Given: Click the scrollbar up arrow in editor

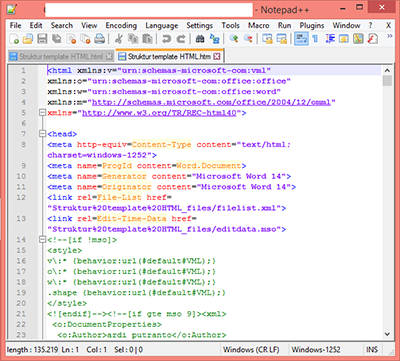Looking at the screenshot, I should coord(387,70).
